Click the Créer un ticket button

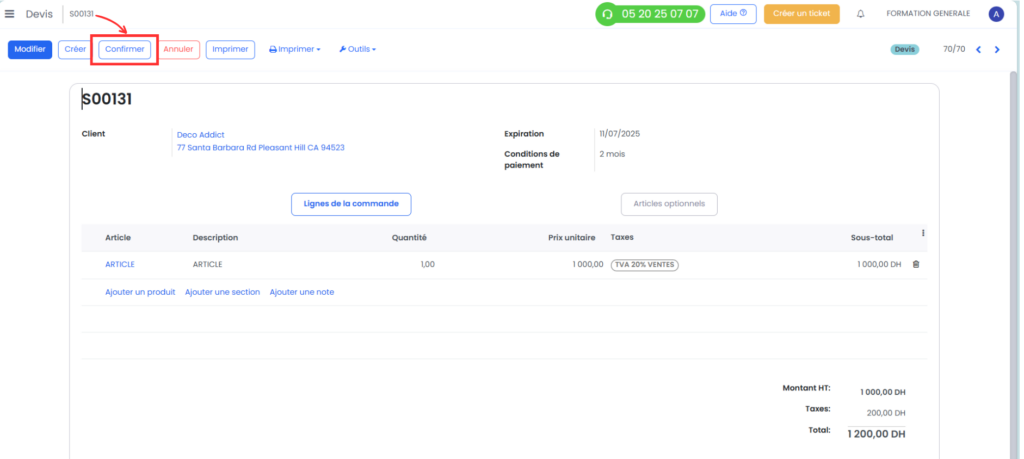pos(801,14)
